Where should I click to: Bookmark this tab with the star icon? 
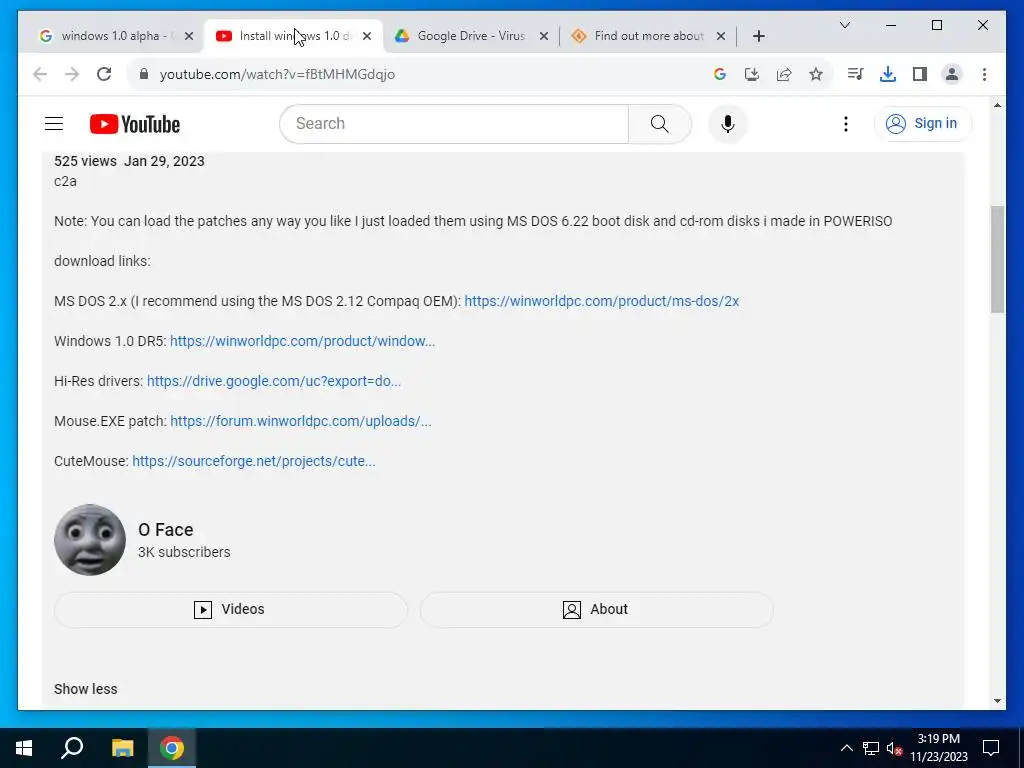[816, 74]
